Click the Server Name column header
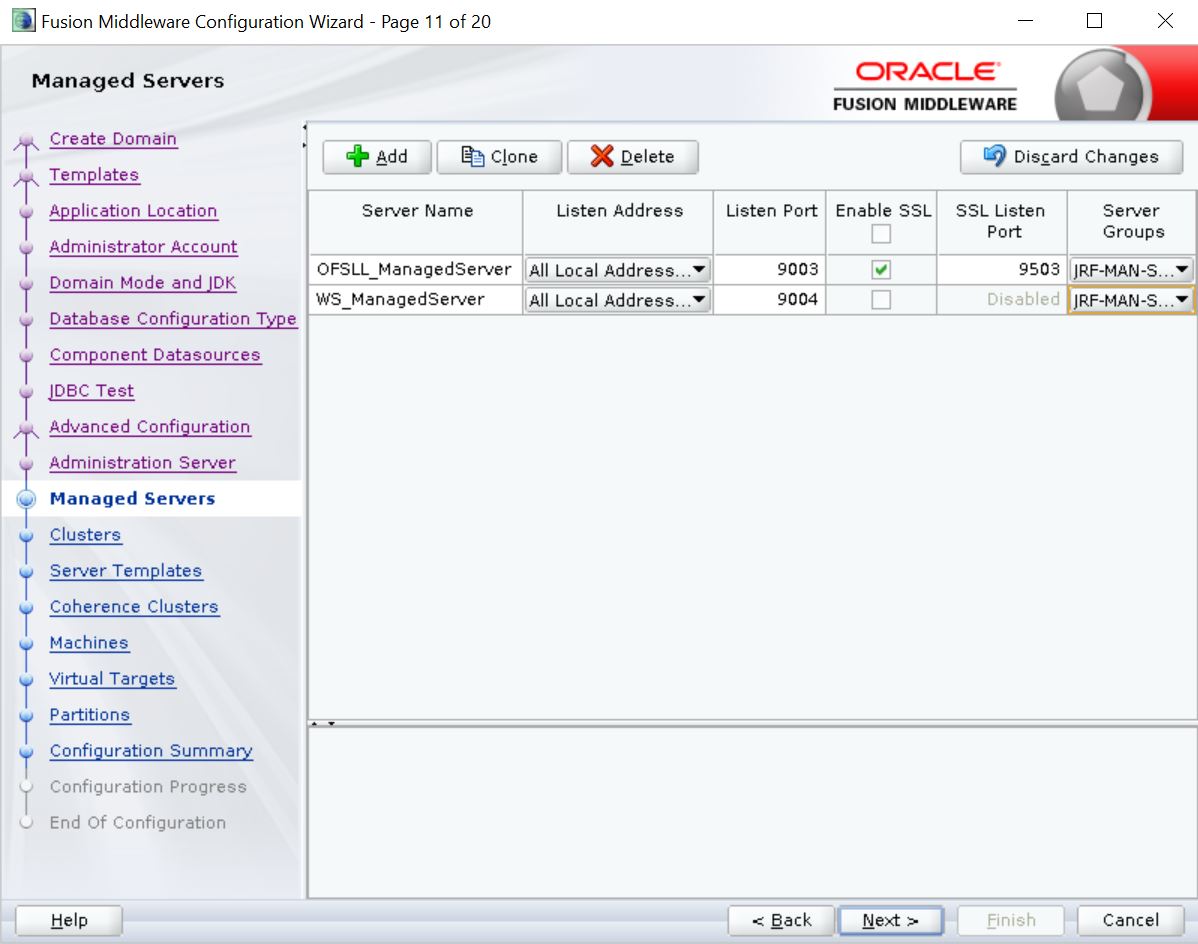Screen dimensions: 1198x944 [x=416, y=222]
